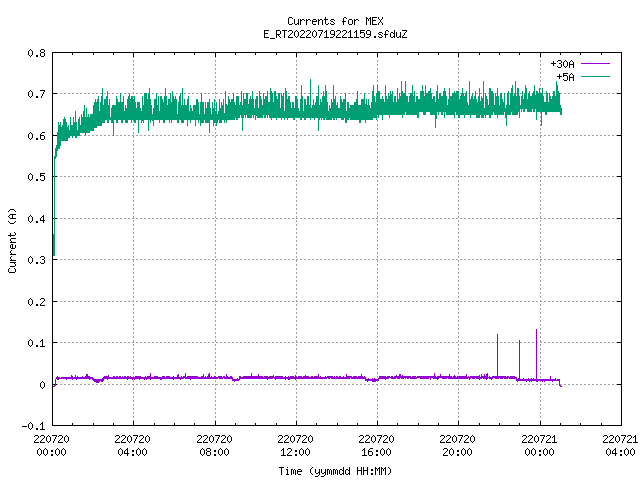
Task: Click the first purple +30A spike near 0.12
Action: pos(498,355)
